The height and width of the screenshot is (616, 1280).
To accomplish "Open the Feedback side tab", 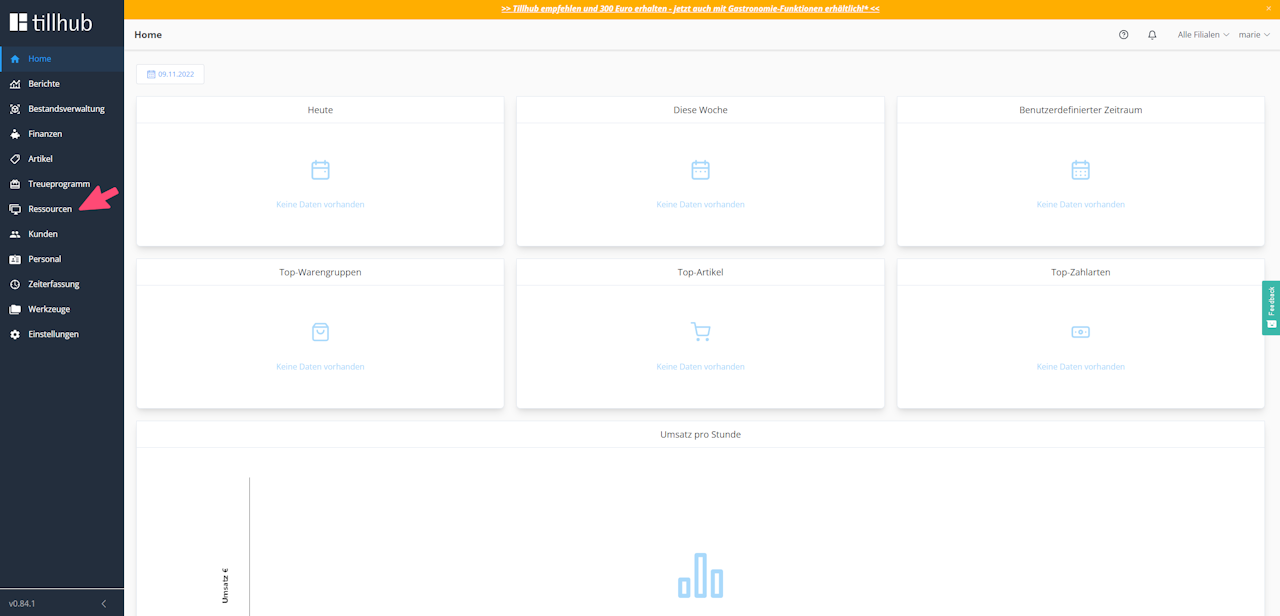I will click(1271, 308).
